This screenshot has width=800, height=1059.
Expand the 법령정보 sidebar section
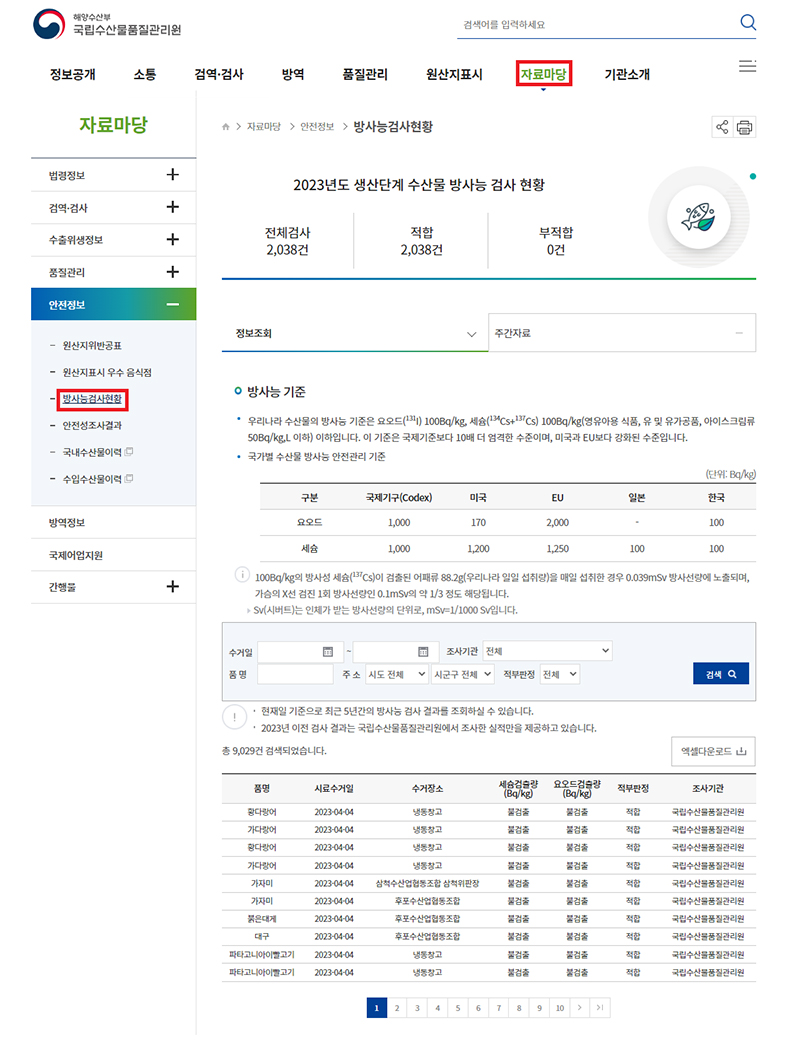click(172, 175)
